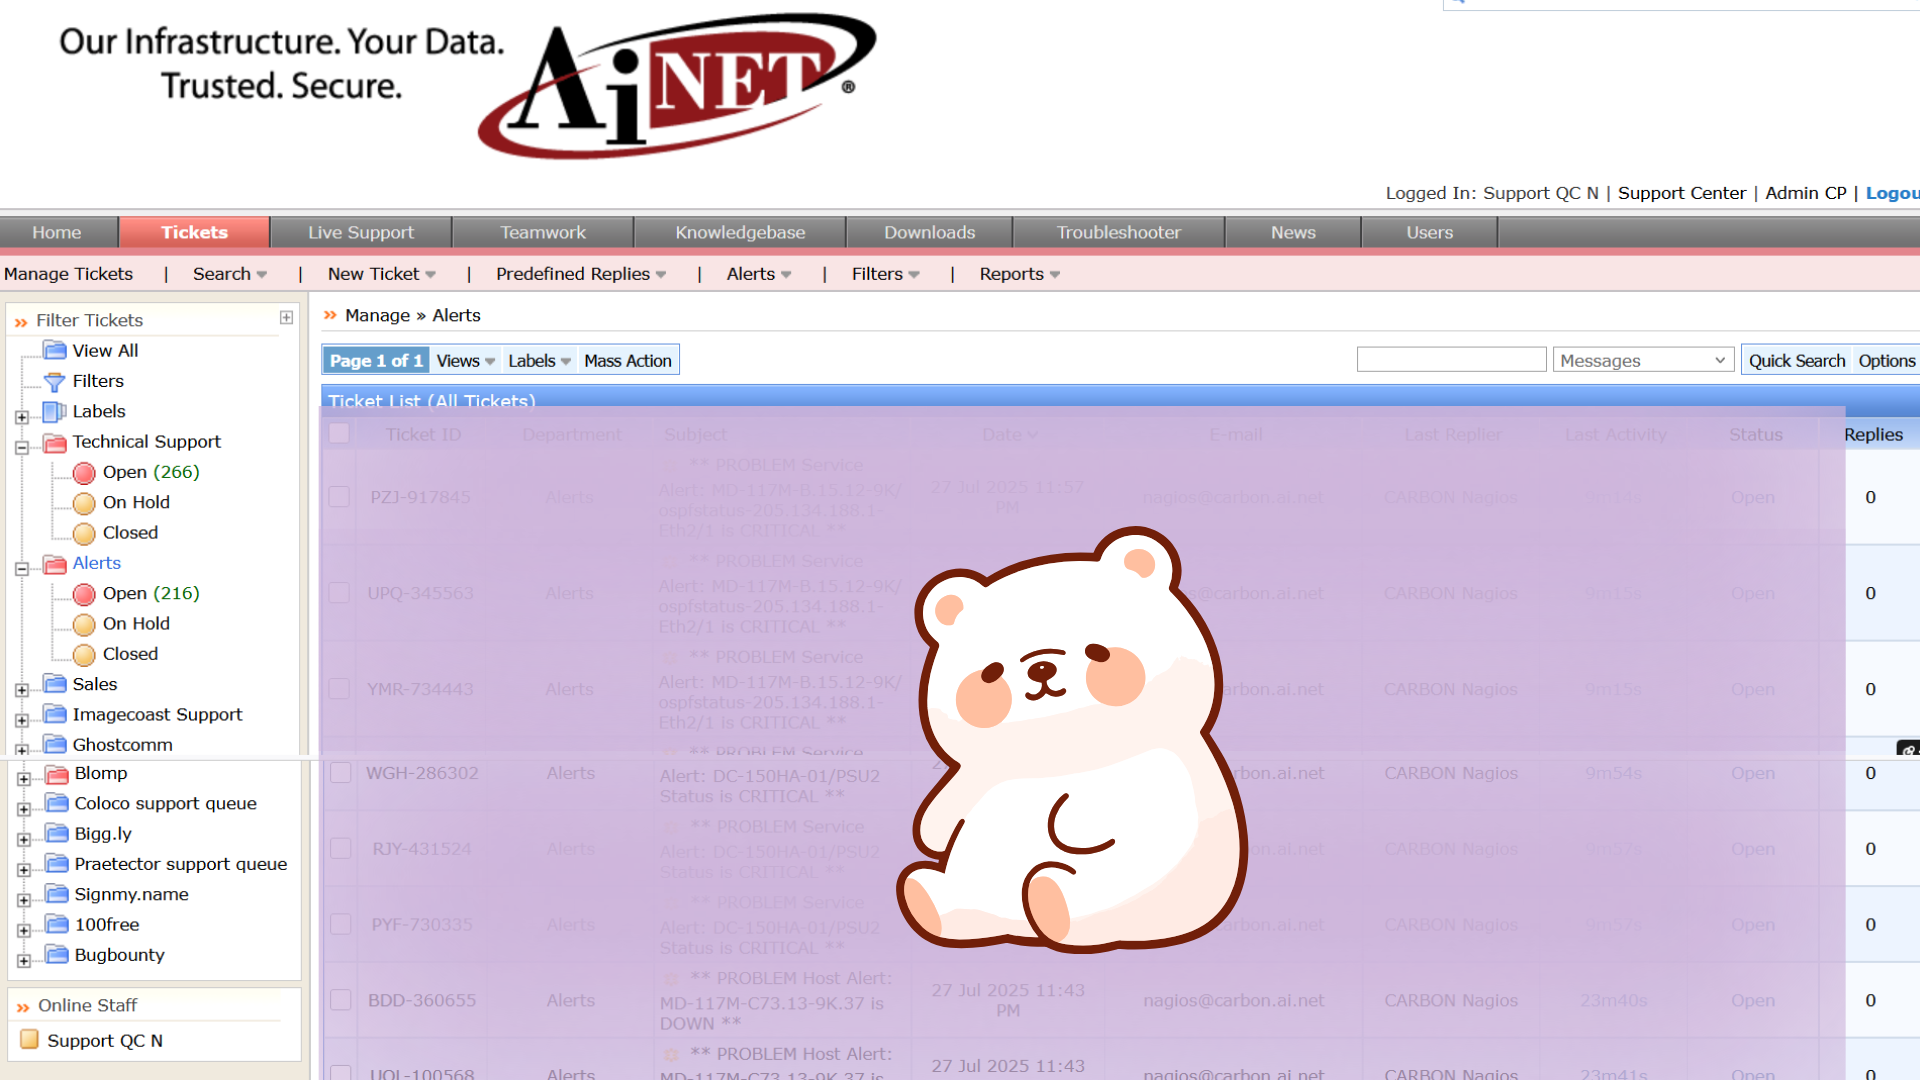Expand the Blomp tree node
The image size is (1920, 1080).
(x=24, y=779)
